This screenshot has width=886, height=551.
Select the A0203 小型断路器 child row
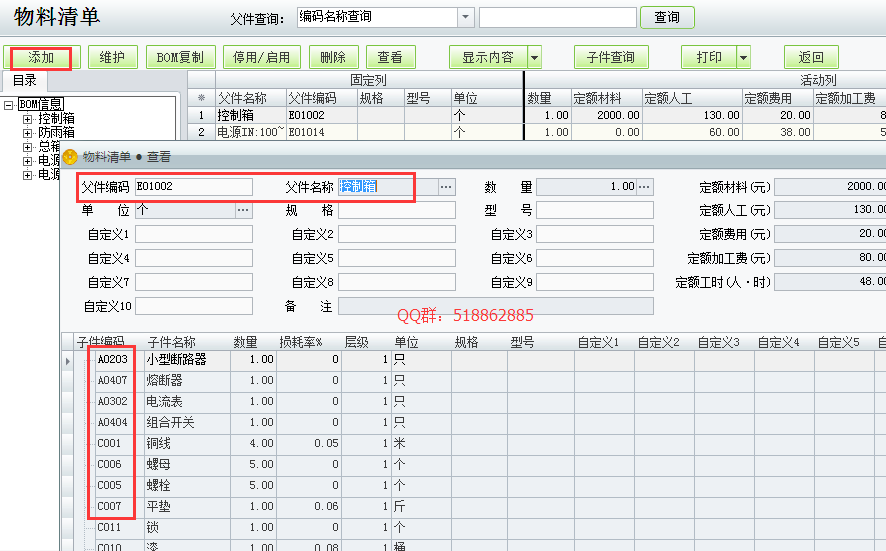170,360
